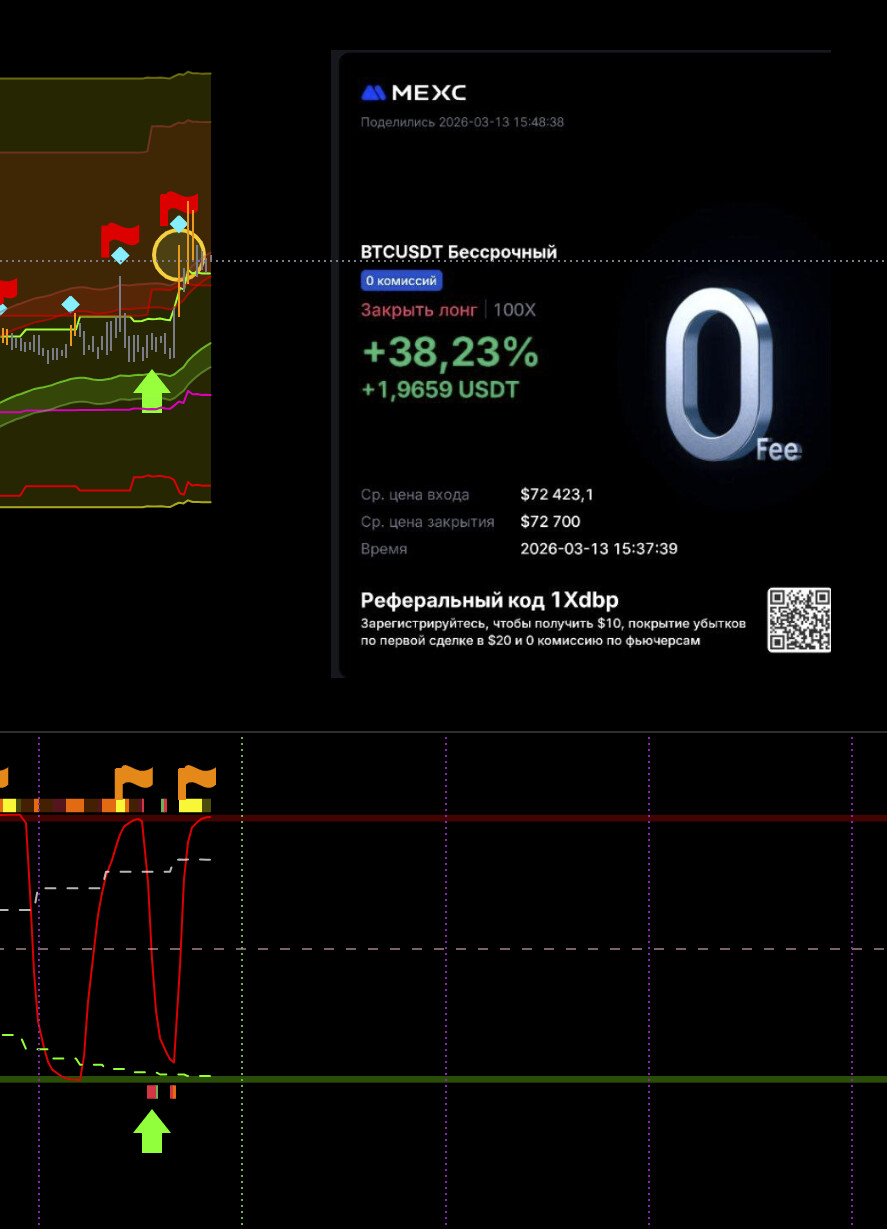Click the MEXC logo

(x=413, y=93)
